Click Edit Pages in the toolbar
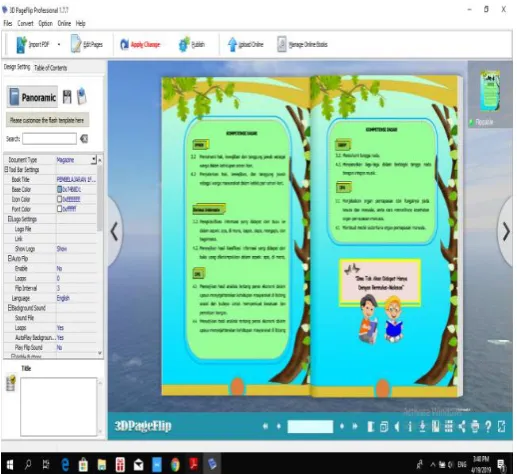 pyautogui.click(x=87, y=44)
